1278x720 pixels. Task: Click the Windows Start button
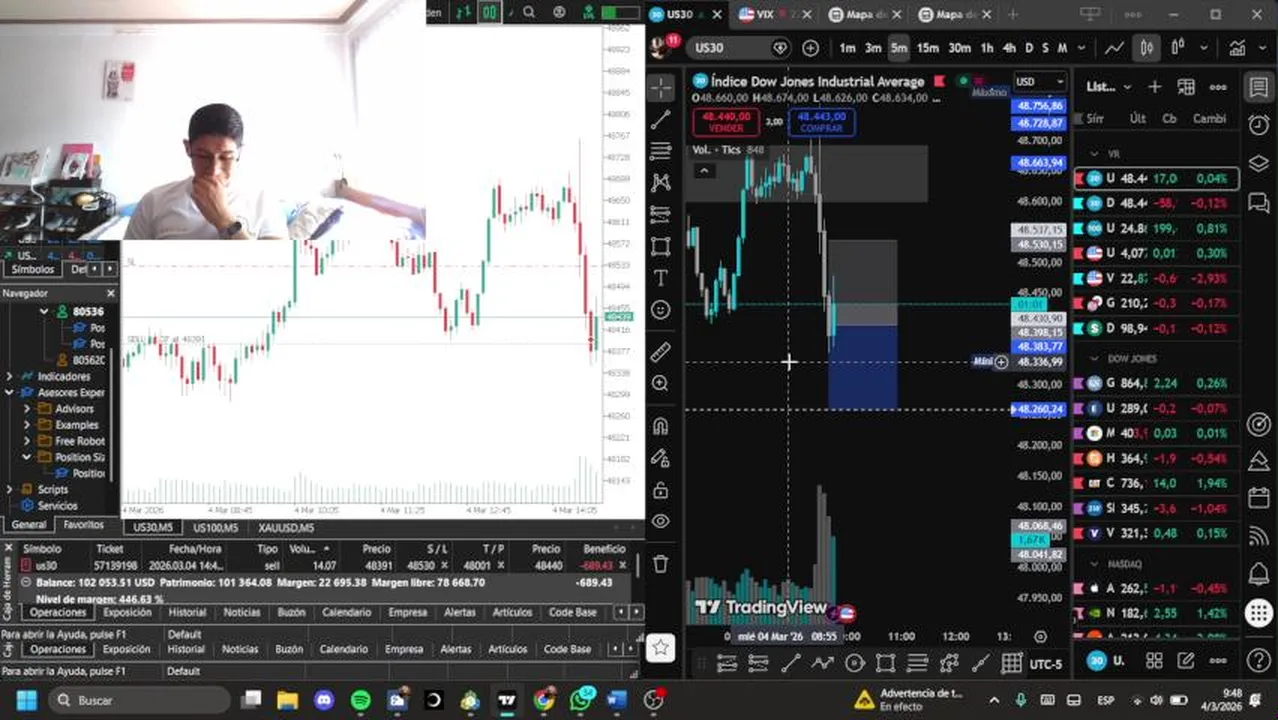[26, 700]
